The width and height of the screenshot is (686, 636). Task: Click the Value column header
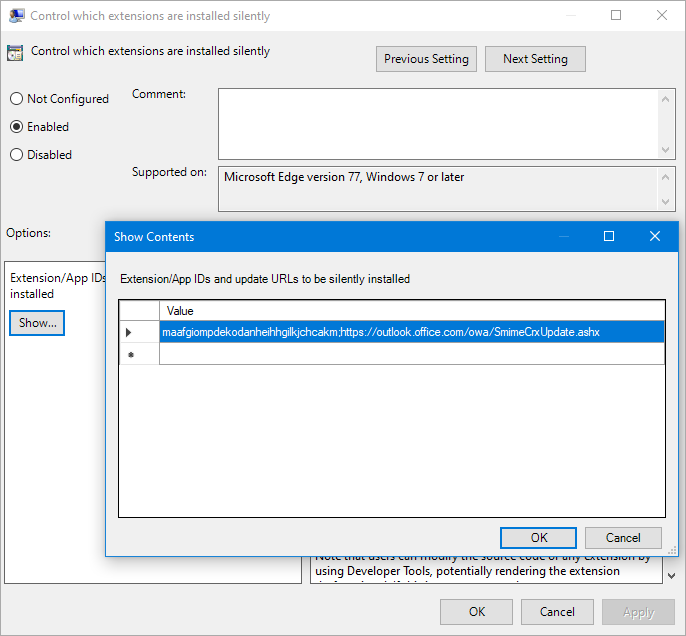point(412,311)
